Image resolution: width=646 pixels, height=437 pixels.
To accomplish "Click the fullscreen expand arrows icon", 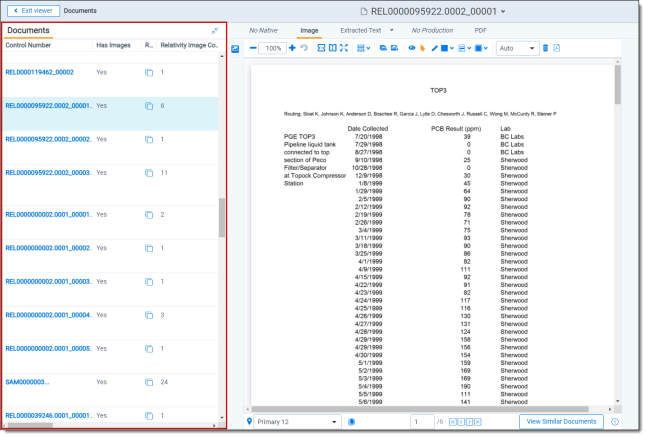I will coord(344,48).
